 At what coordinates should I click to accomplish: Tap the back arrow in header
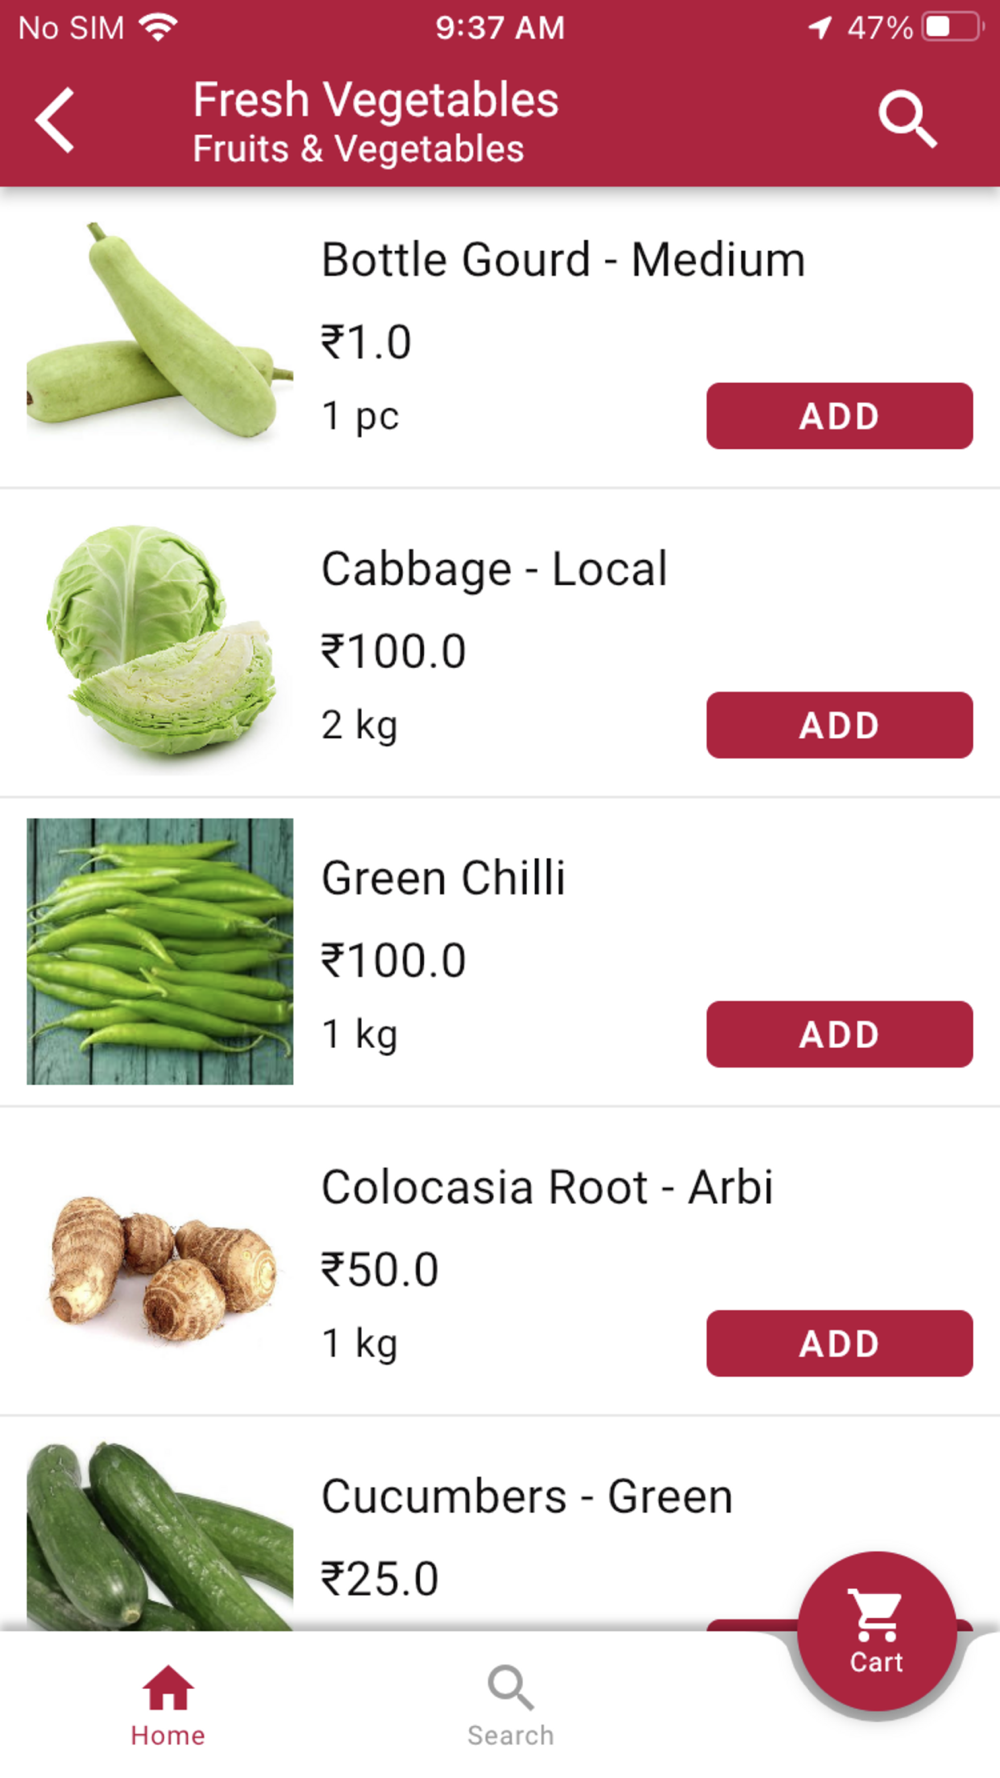56,120
